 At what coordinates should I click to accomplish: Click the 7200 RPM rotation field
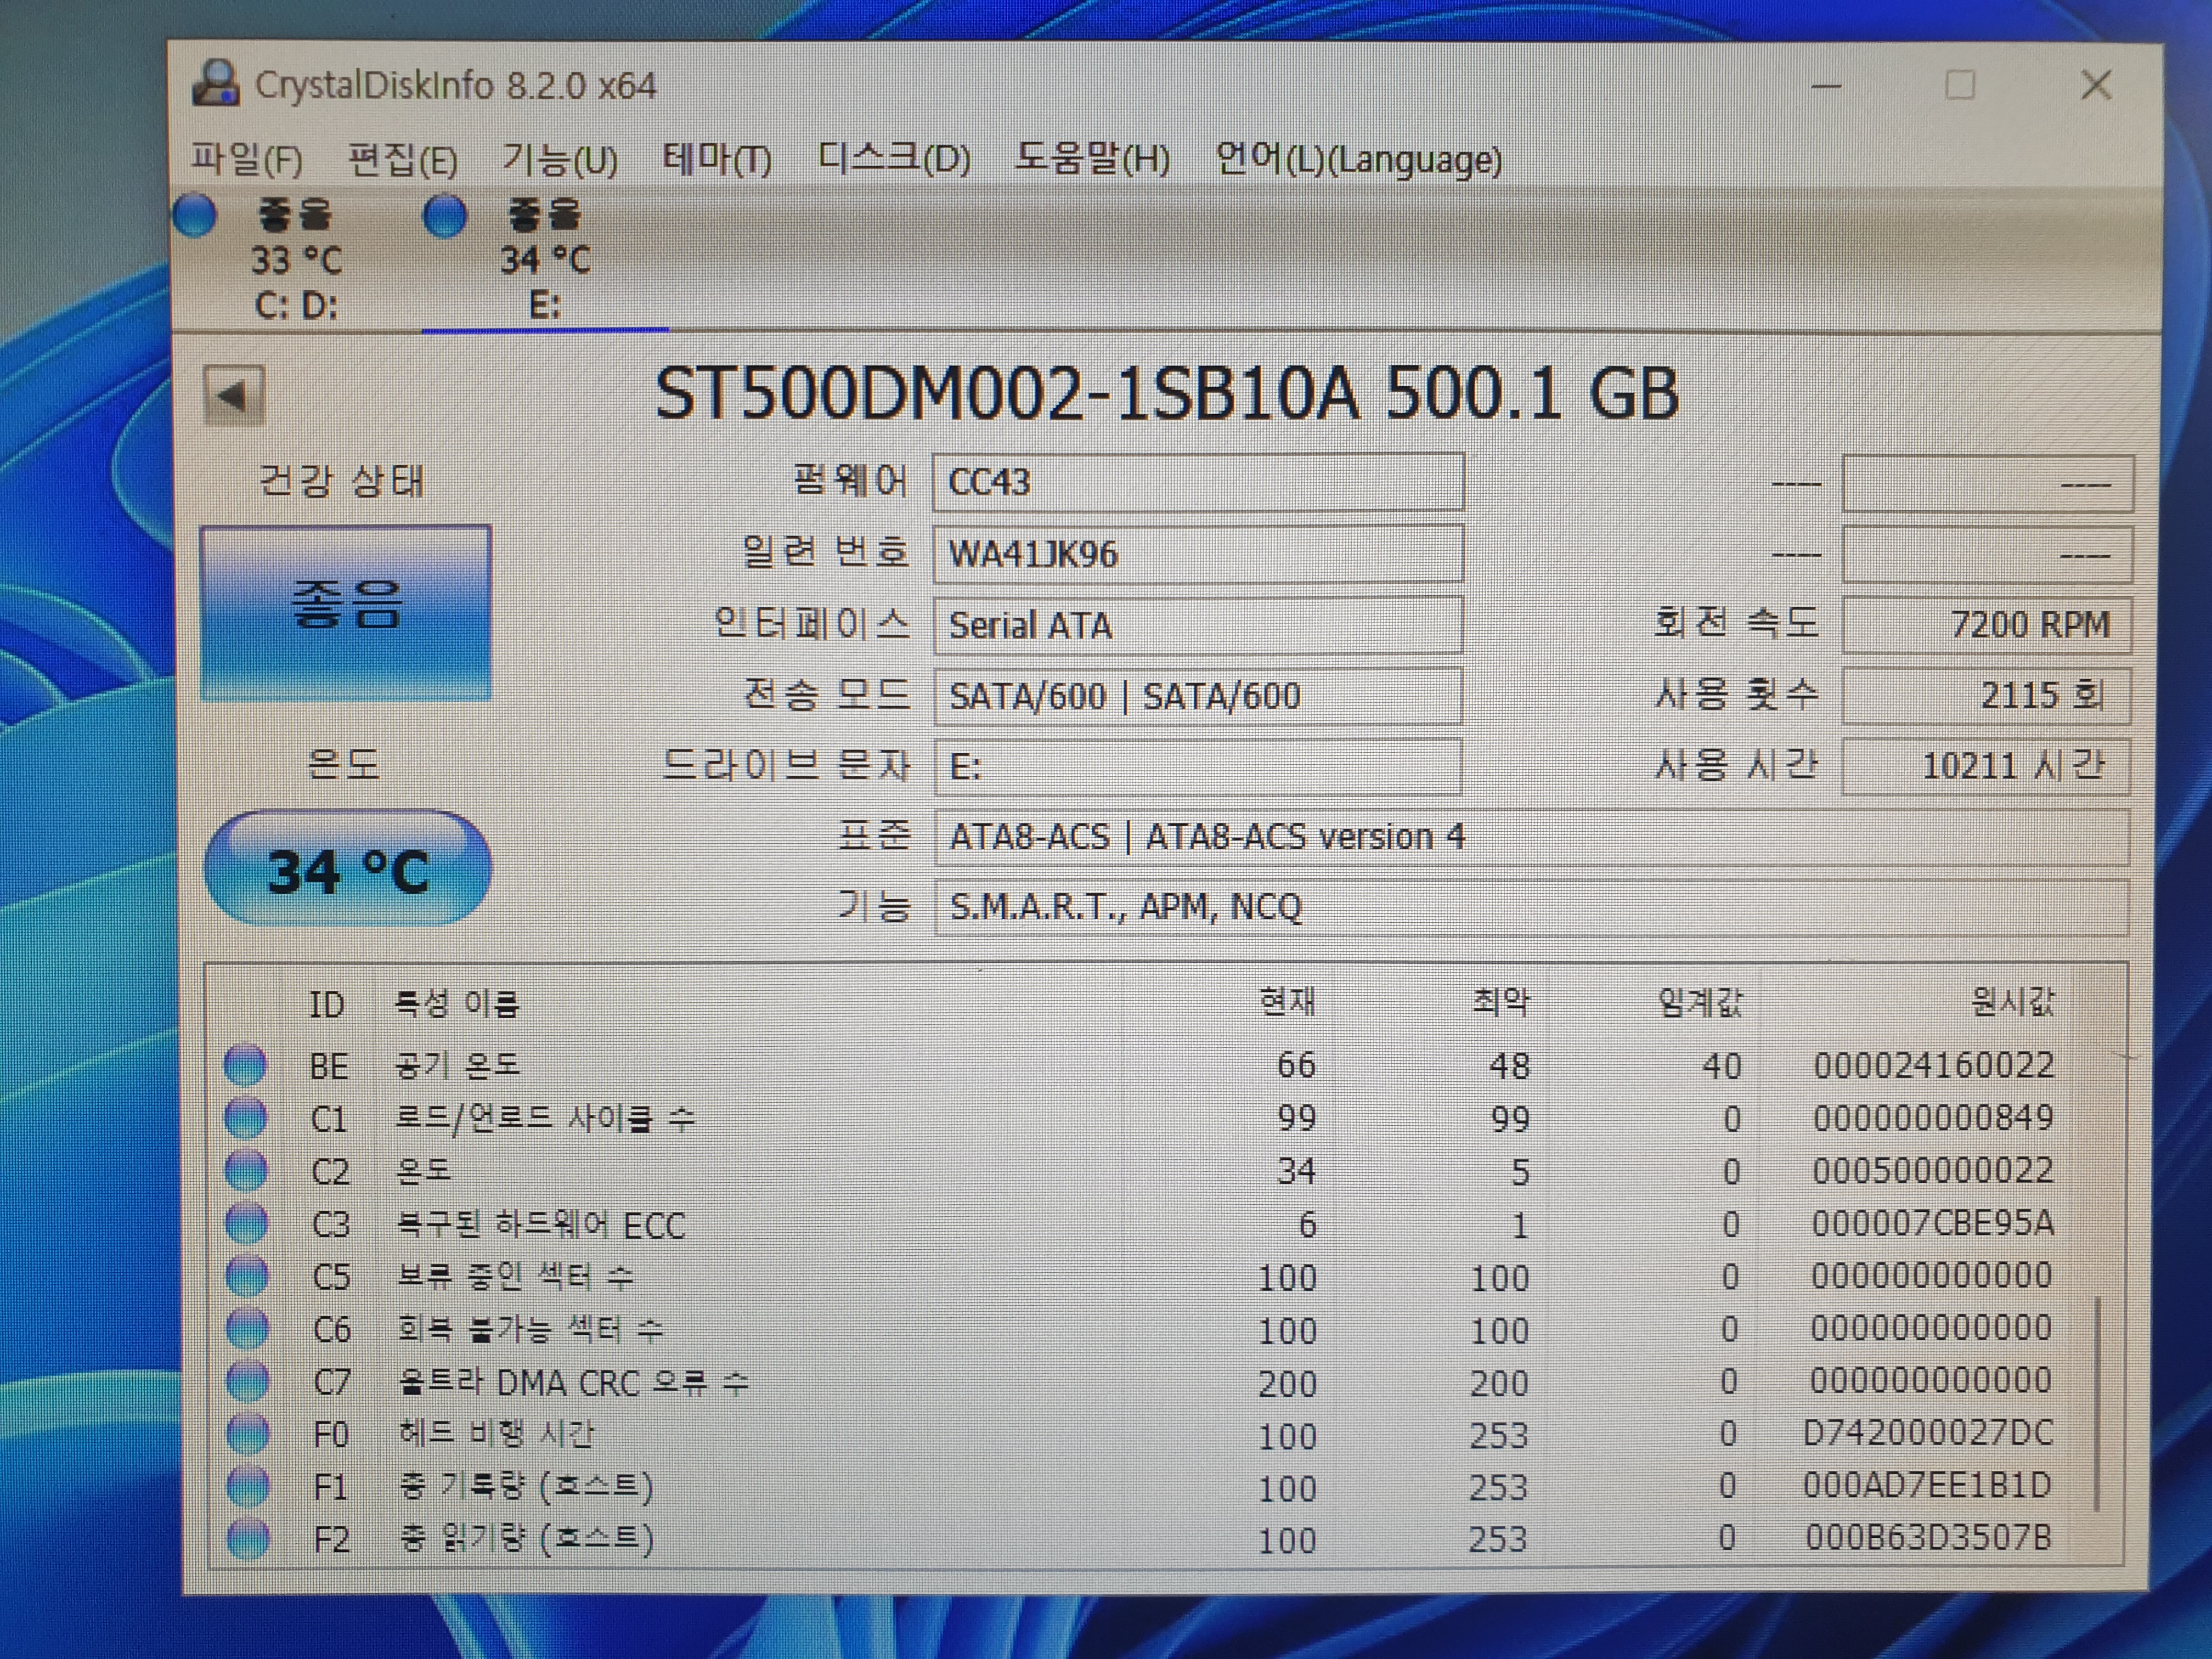pyautogui.click(x=1986, y=625)
